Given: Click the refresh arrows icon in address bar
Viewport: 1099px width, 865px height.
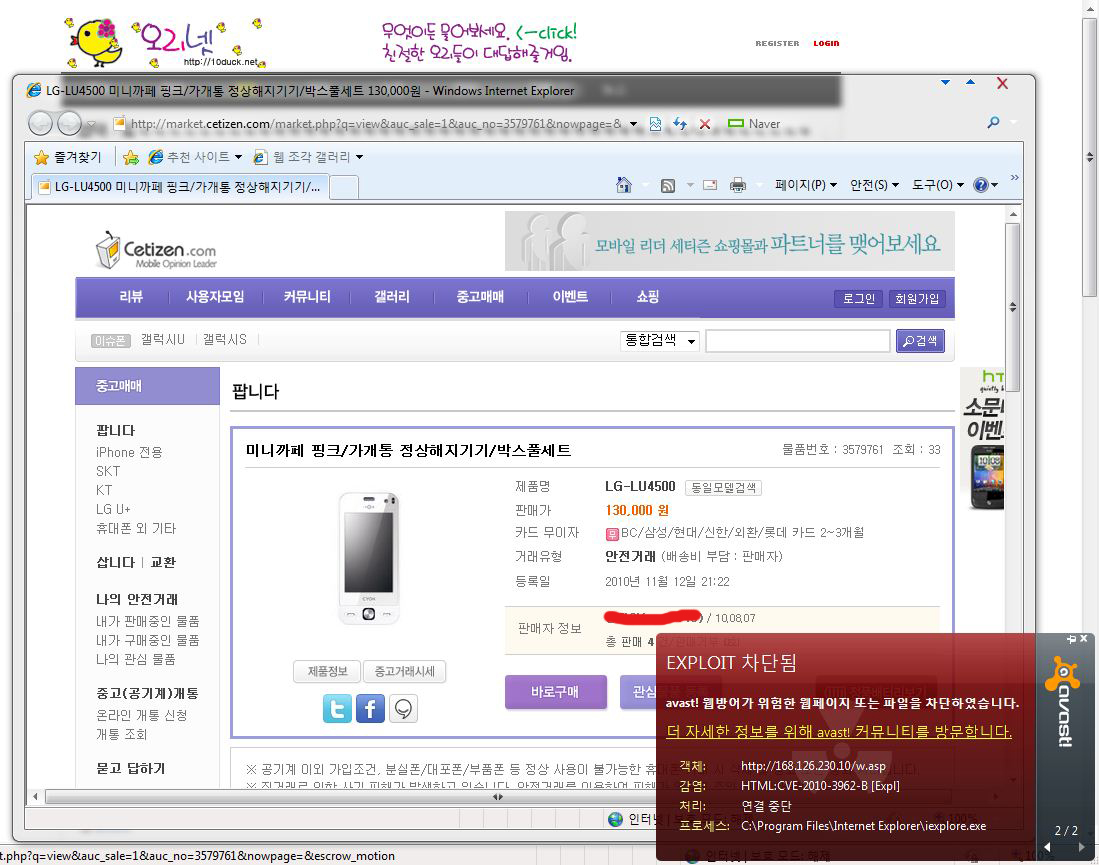Looking at the screenshot, I should tap(680, 124).
